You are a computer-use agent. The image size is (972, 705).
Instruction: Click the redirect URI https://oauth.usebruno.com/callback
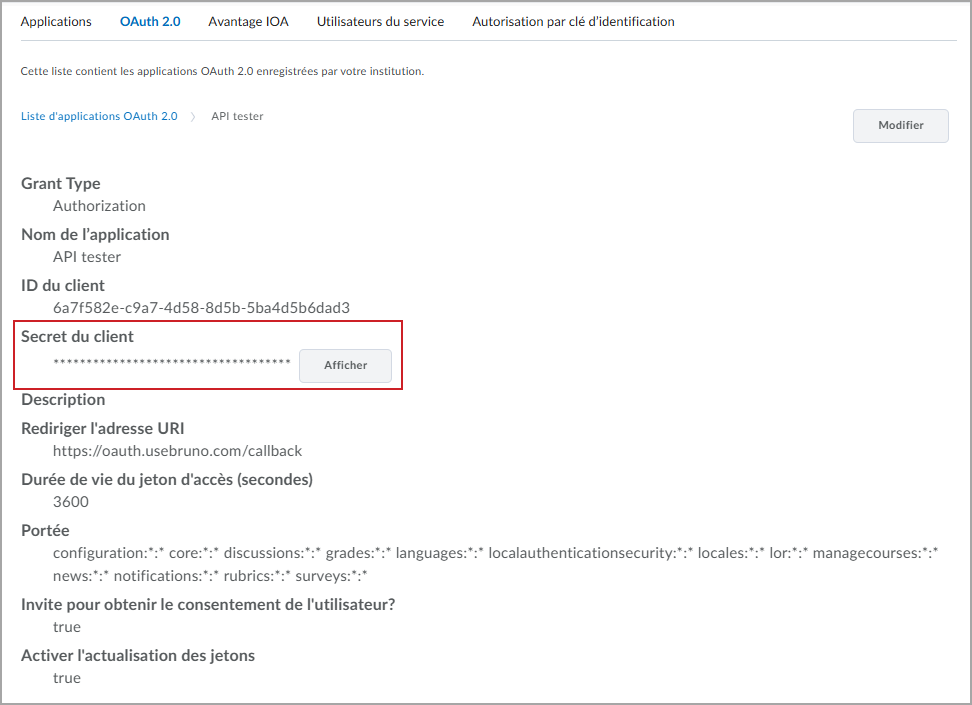point(177,451)
